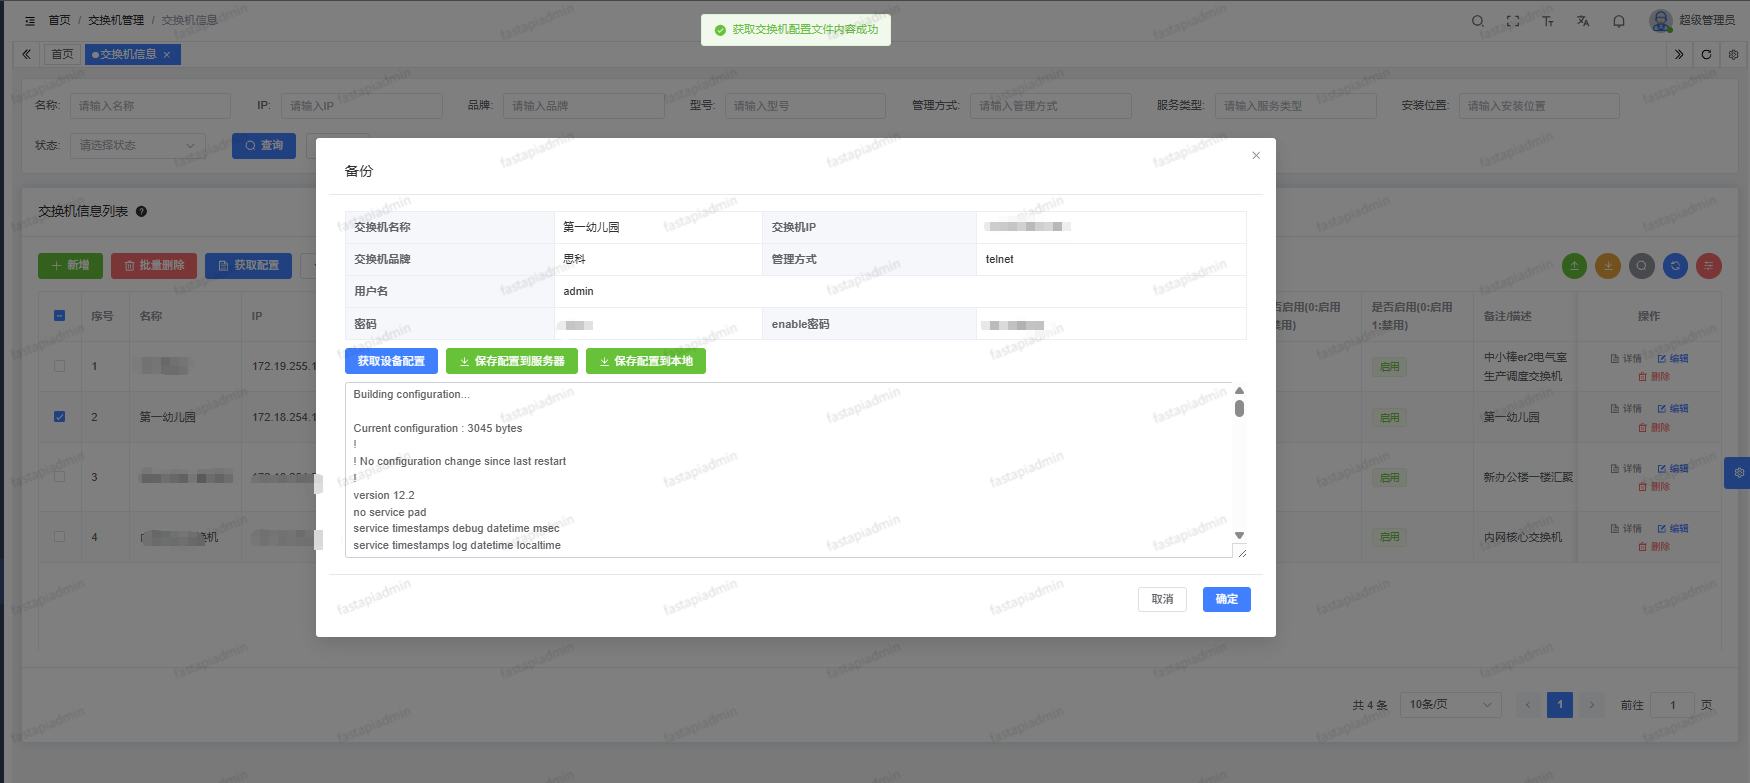Click the configuration textarea vertical scrollbar
This screenshot has height=783, width=1750.
coord(1239,408)
